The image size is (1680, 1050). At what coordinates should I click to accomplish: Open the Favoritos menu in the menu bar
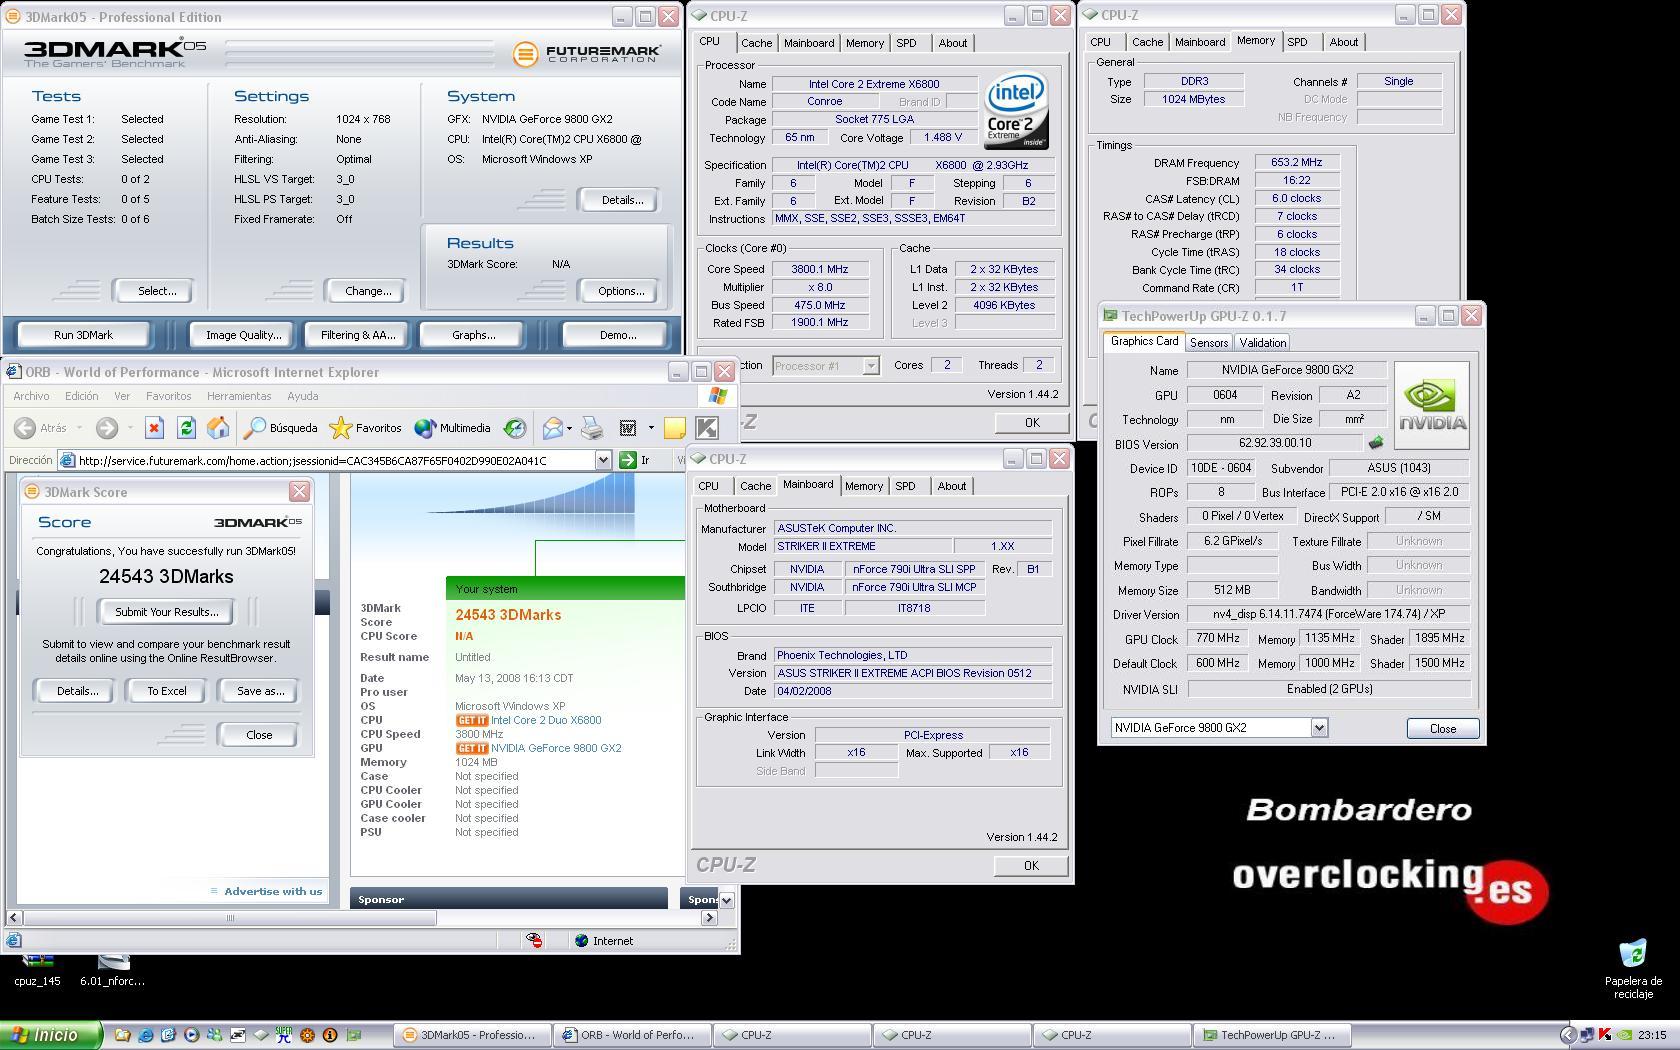tap(168, 396)
